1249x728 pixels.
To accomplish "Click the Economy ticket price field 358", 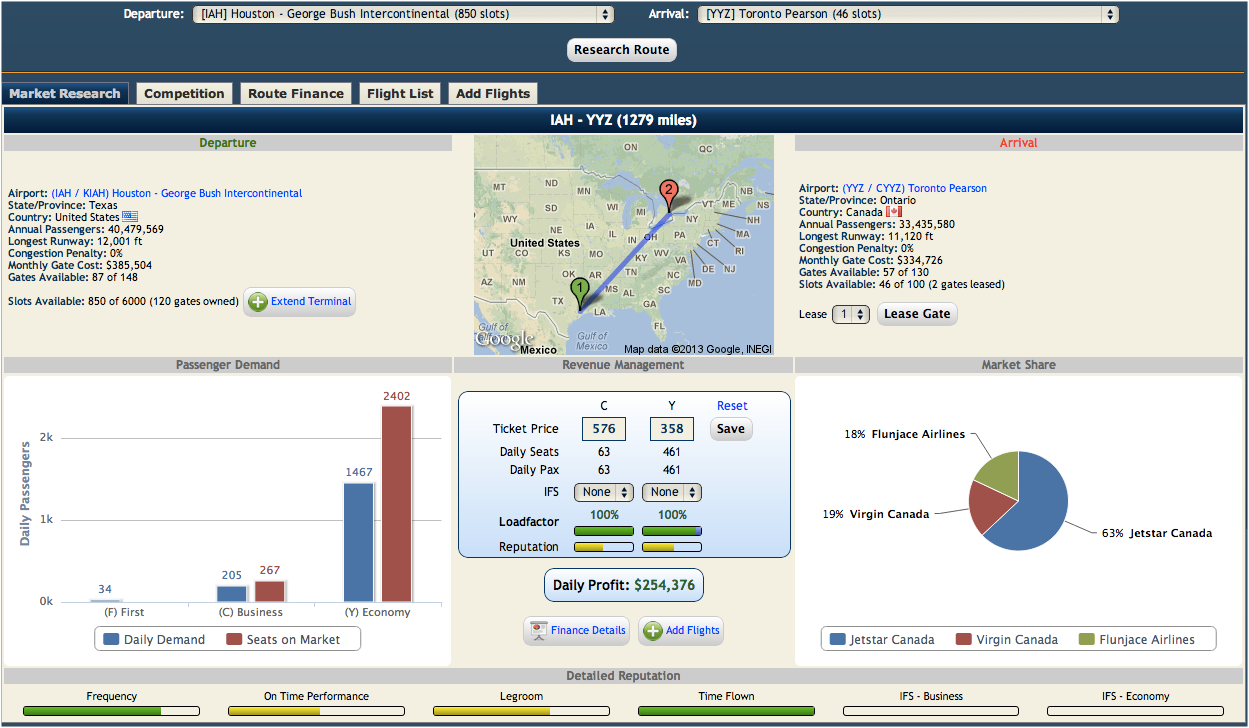I will (x=672, y=429).
